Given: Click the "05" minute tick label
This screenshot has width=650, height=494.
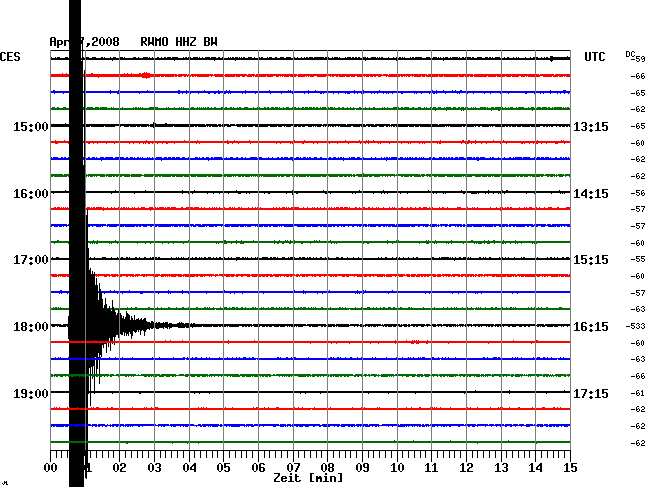Looking at the screenshot, I should tap(223, 468).
